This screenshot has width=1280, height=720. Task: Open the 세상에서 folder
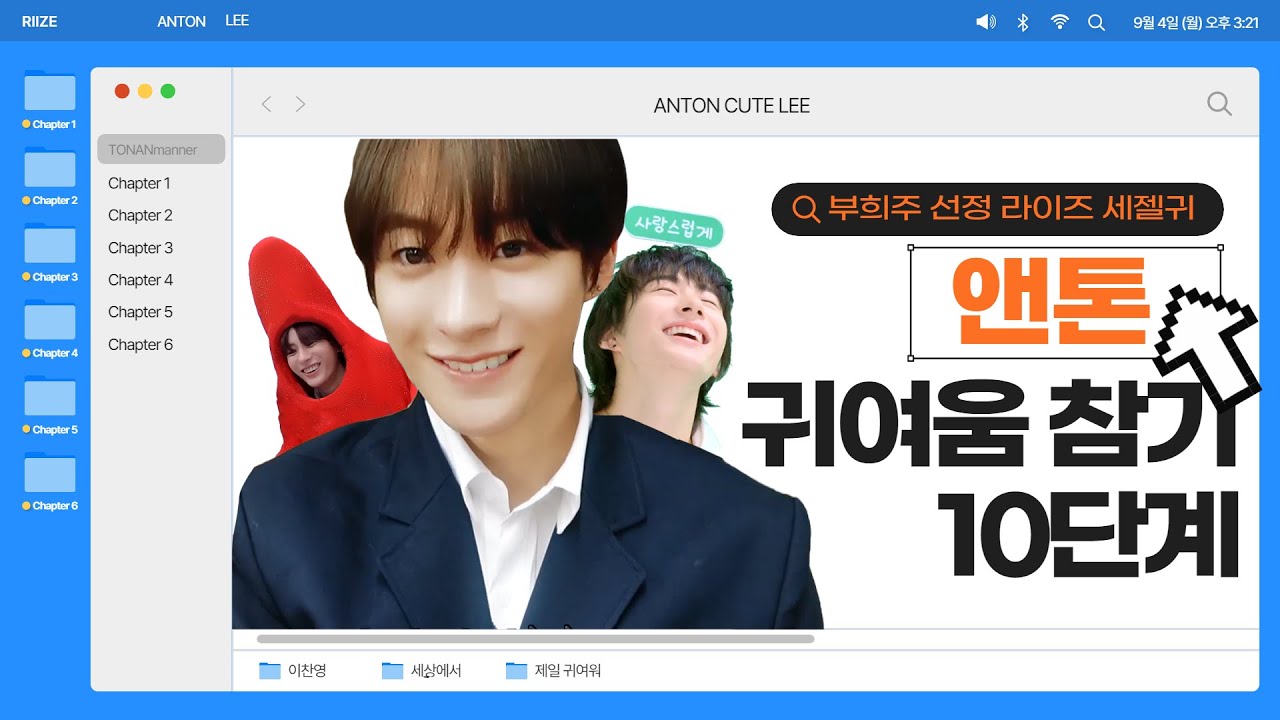[422, 671]
